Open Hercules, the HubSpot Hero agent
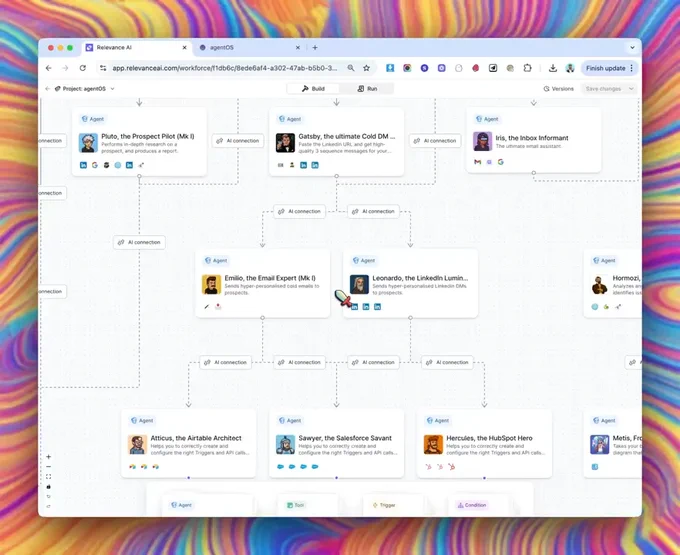 [484, 444]
